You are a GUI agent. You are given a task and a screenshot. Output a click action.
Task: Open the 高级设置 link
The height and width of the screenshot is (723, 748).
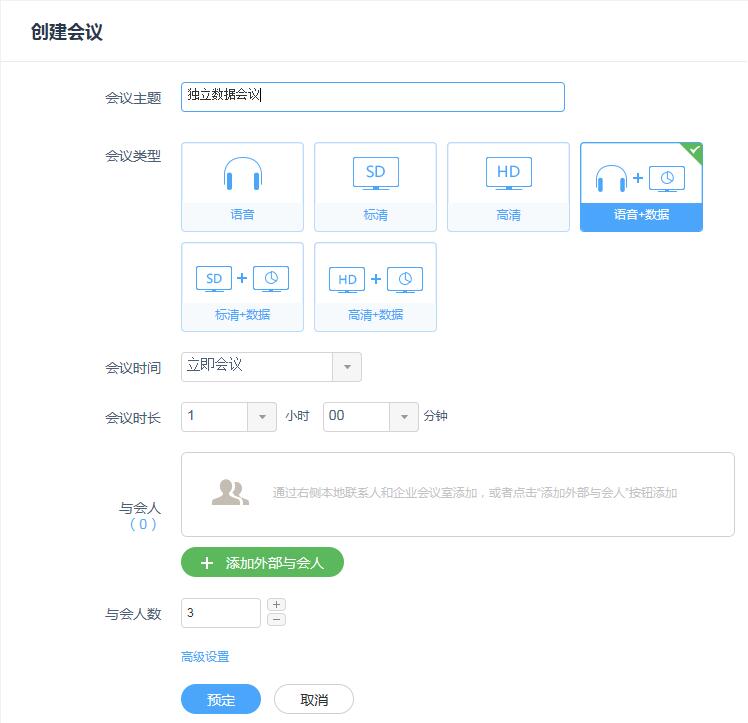[205, 657]
